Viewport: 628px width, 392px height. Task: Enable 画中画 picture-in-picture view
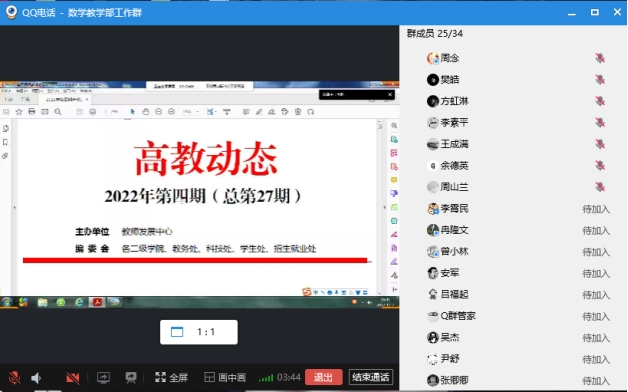tap(225, 377)
